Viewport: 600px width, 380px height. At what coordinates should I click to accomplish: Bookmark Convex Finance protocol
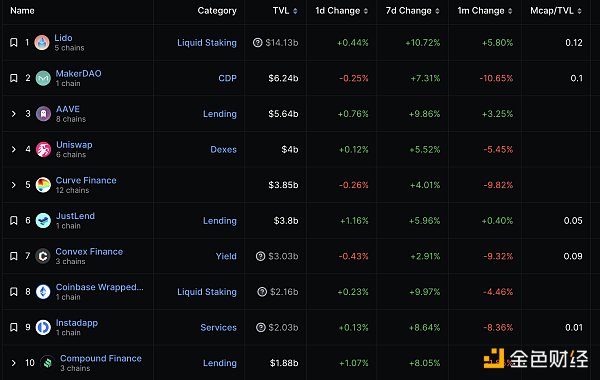coord(14,256)
